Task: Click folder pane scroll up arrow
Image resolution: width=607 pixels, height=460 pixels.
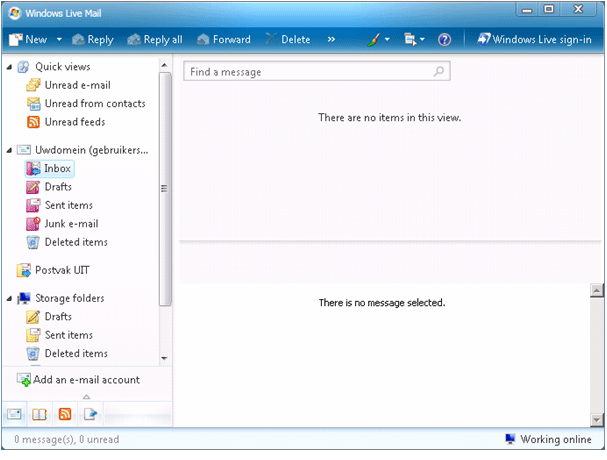Action: [164, 65]
